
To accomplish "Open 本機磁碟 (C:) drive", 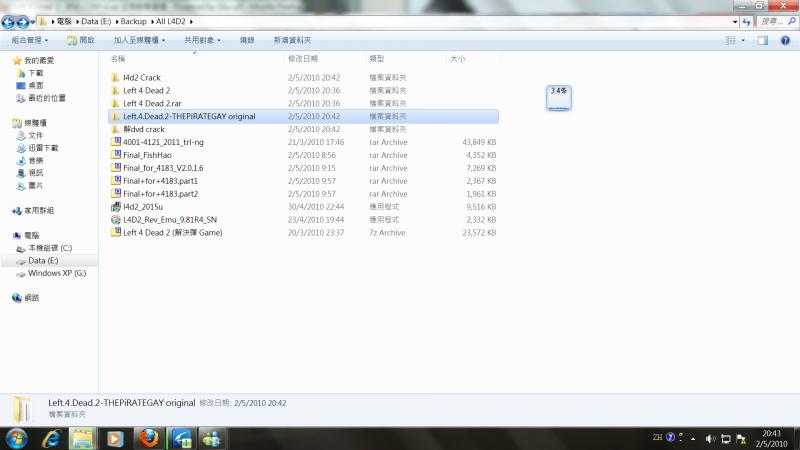I will tap(49, 248).
